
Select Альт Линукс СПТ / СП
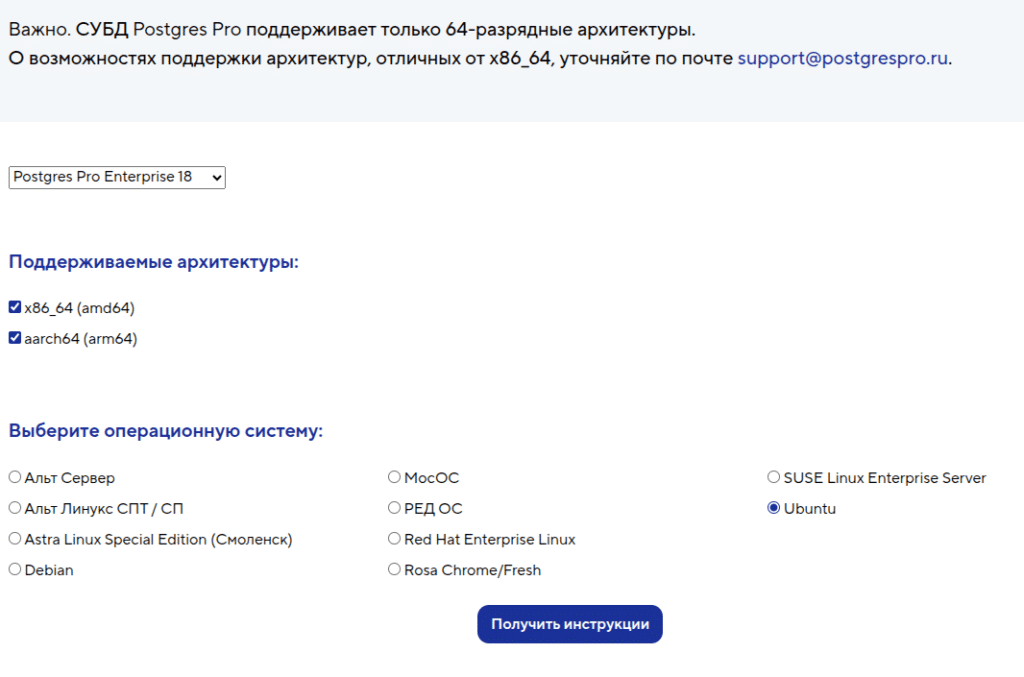tap(14, 508)
